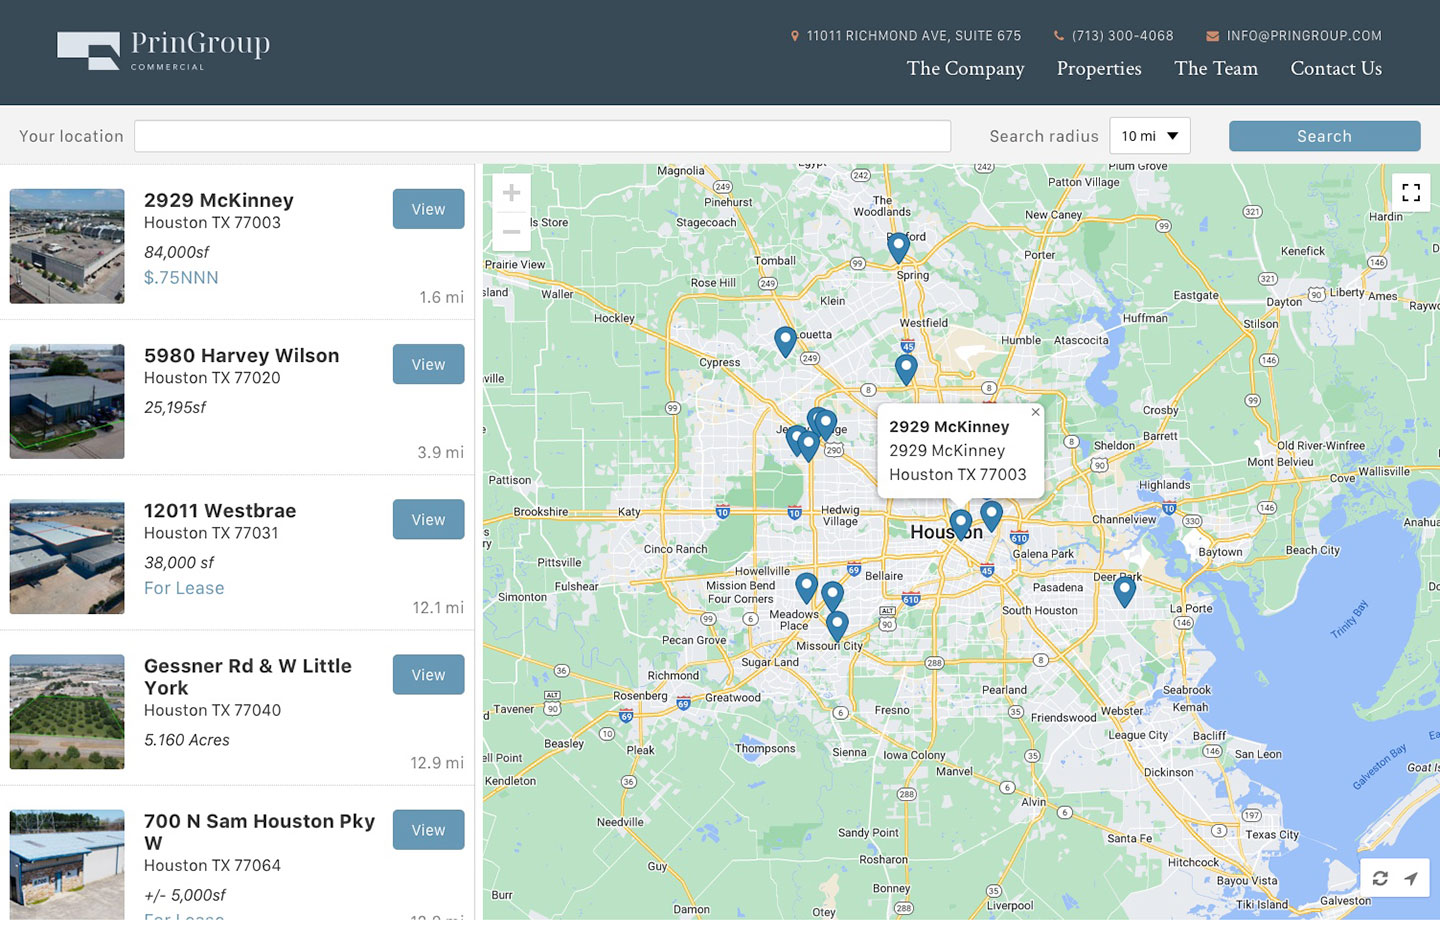
Task: Toggle fullscreen map view
Action: tap(1411, 192)
